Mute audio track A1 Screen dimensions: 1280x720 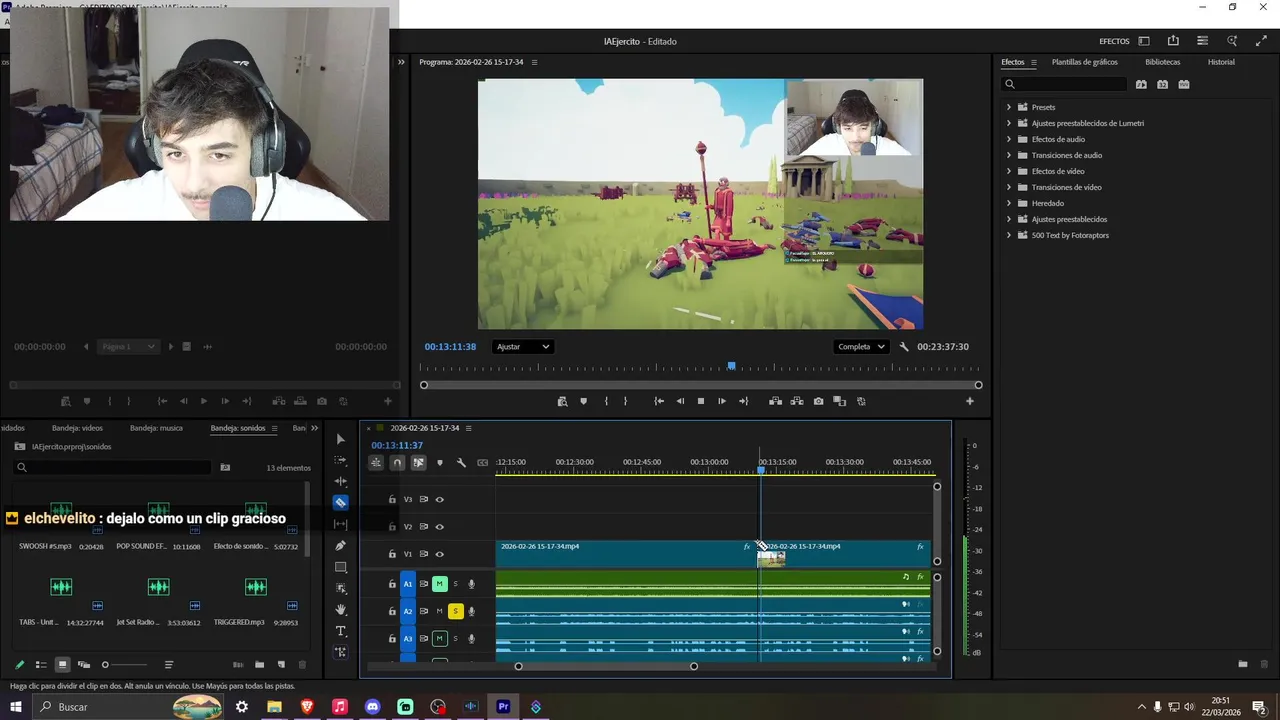pyautogui.click(x=439, y=584)
